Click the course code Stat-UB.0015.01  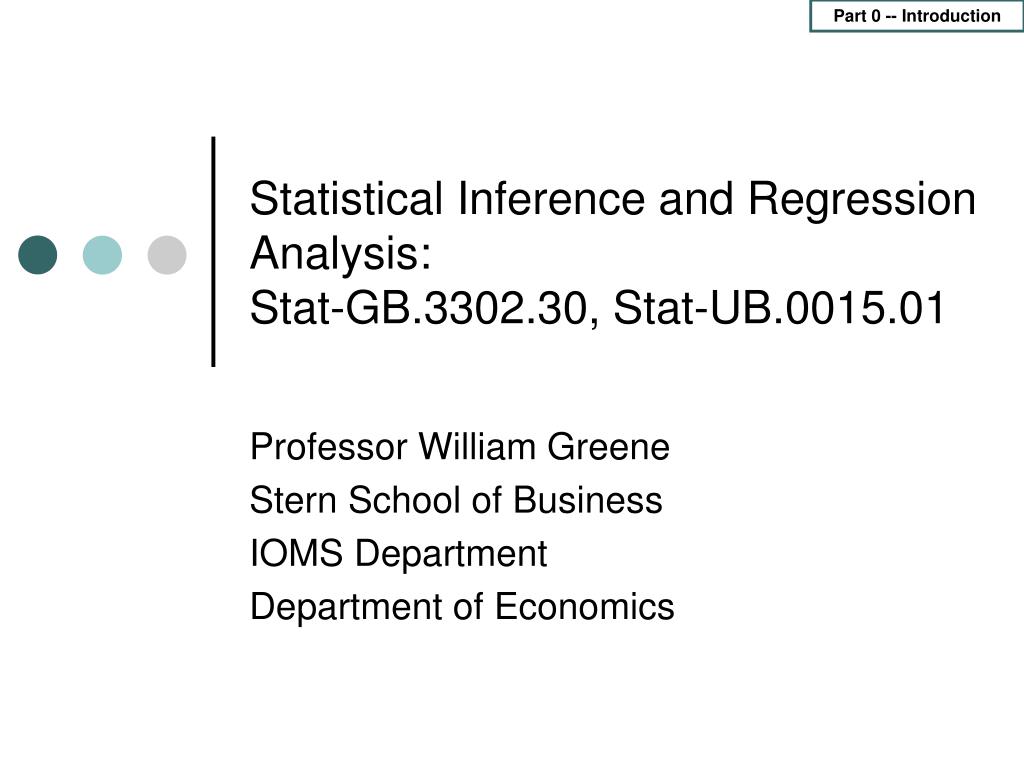(x=778, y=308)
